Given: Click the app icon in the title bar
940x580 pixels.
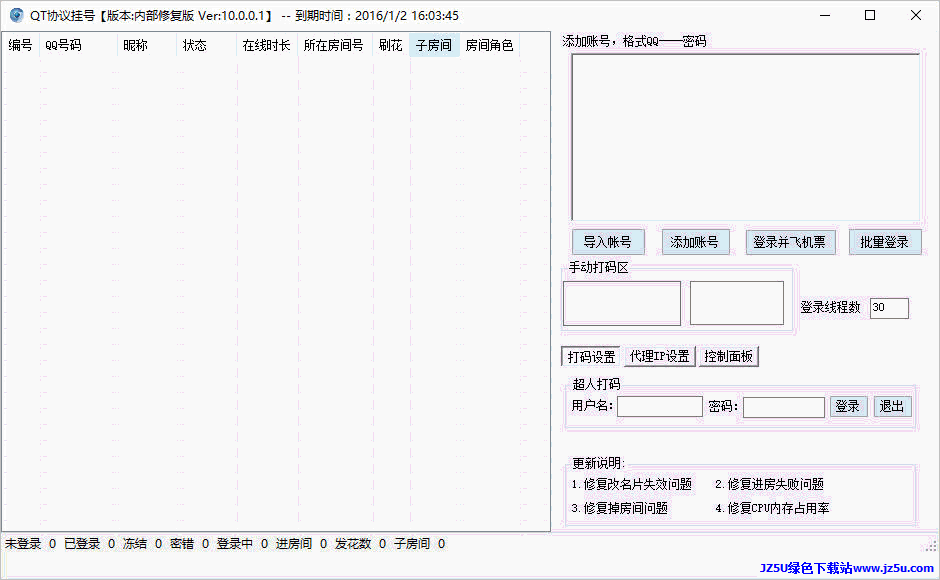Looking at the screenshot, I should [16, 15].
